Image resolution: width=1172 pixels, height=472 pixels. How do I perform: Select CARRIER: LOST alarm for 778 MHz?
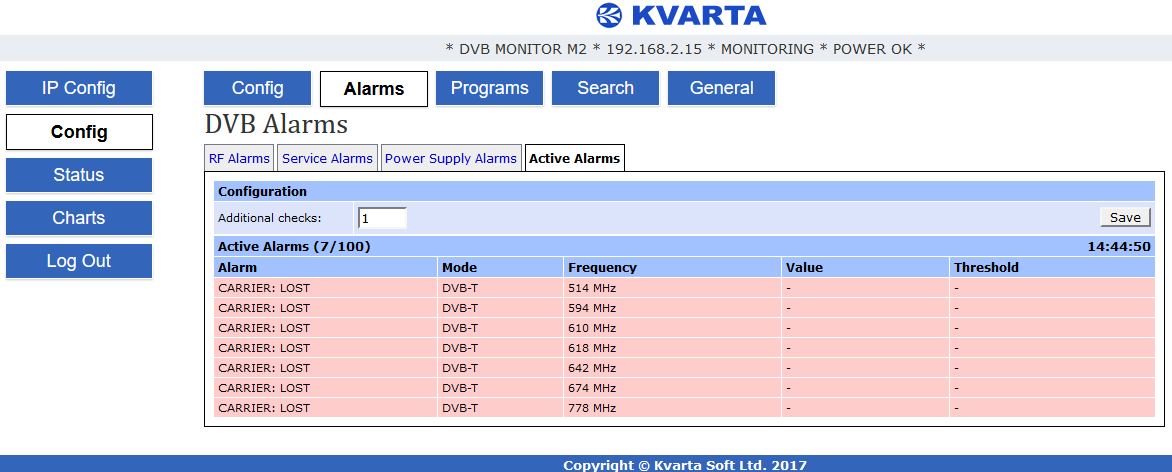click(x=326, y=408)
